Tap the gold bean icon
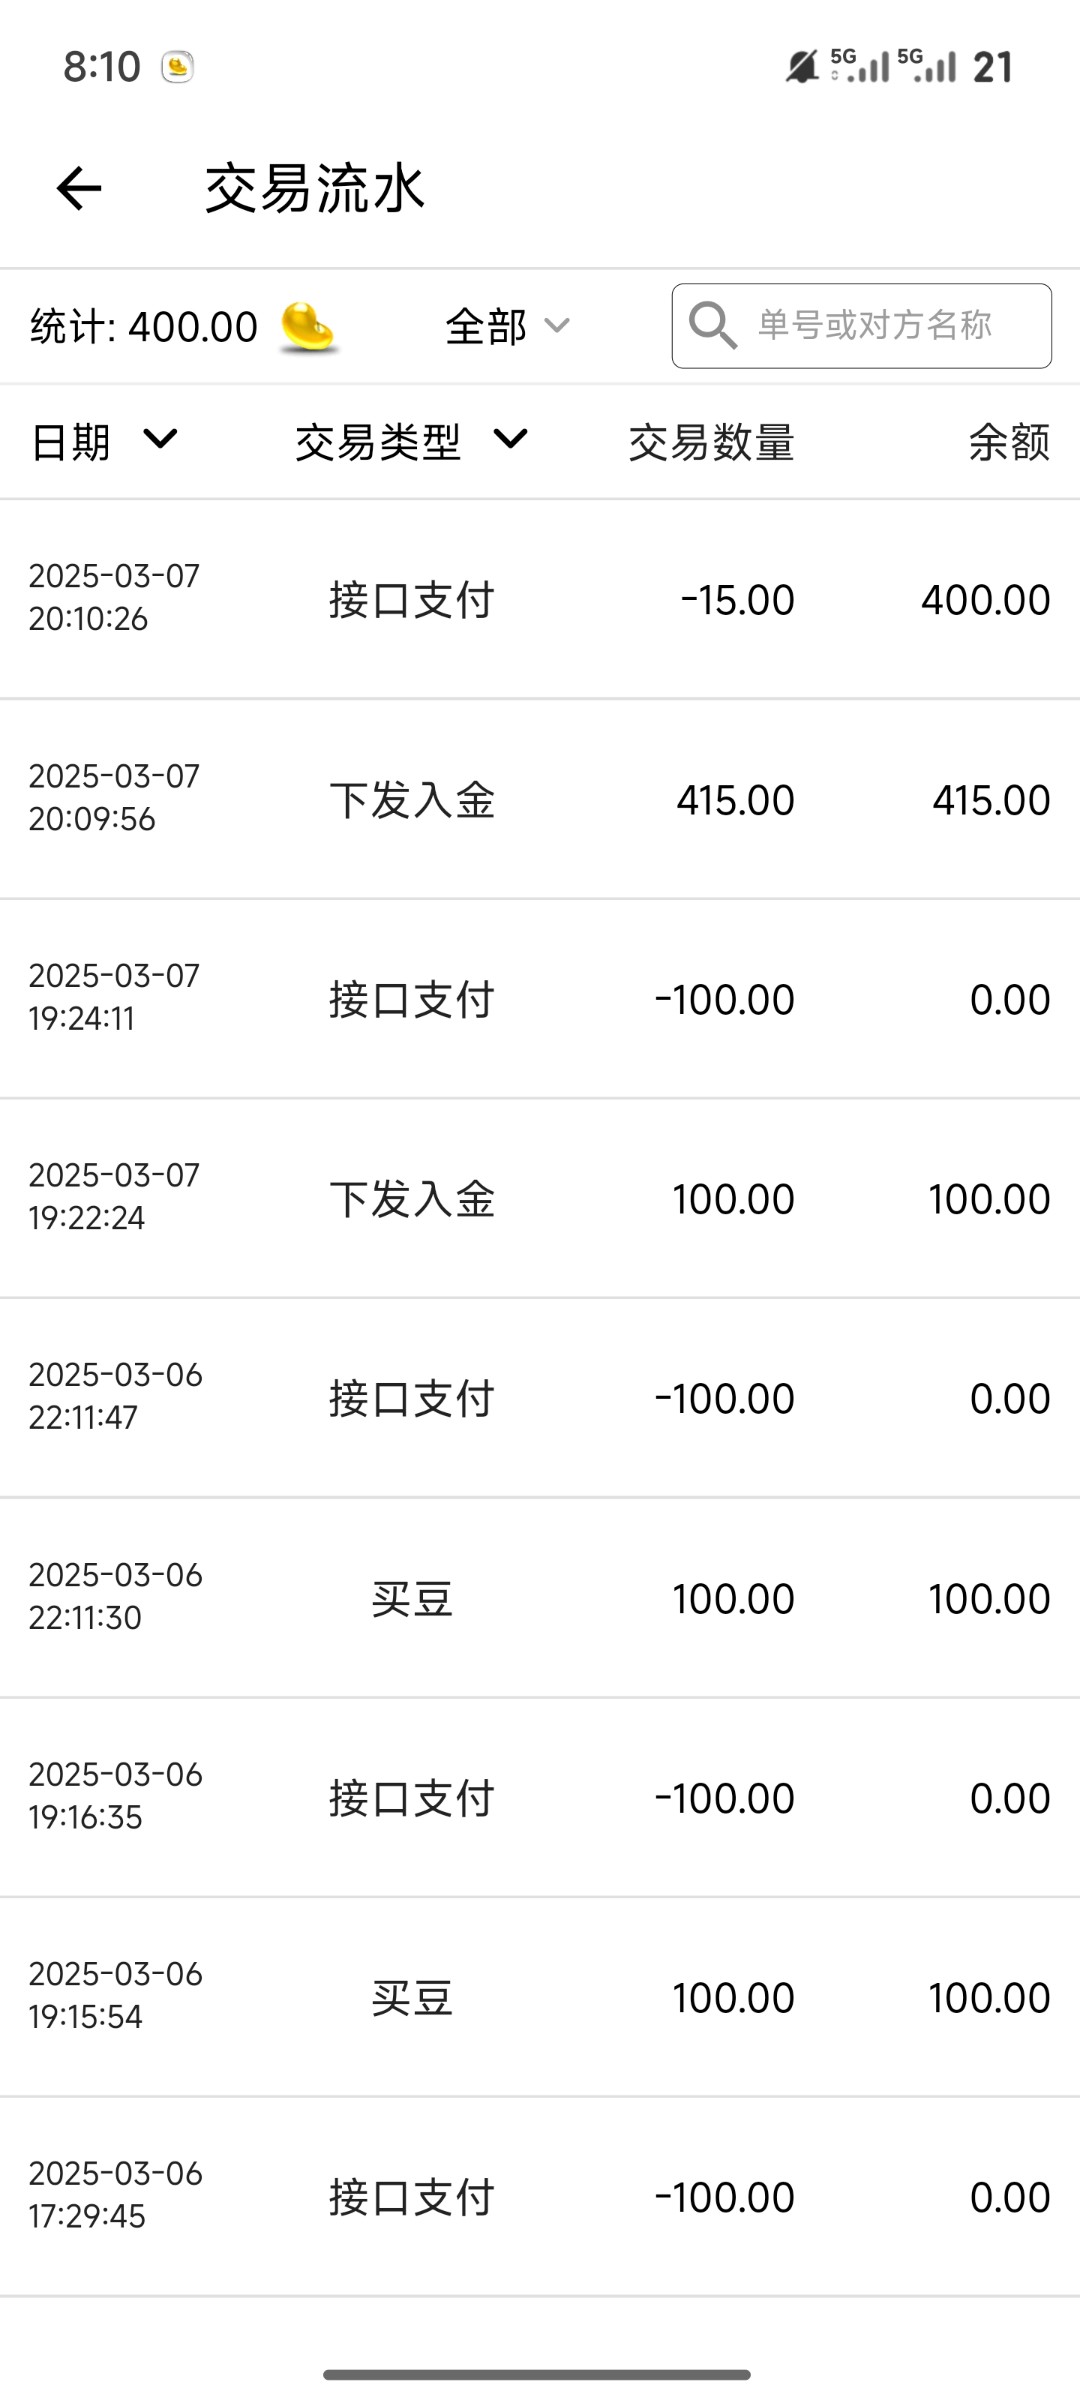The height and width of the screenshot is (2400, 1080). (x=307, y=327)
